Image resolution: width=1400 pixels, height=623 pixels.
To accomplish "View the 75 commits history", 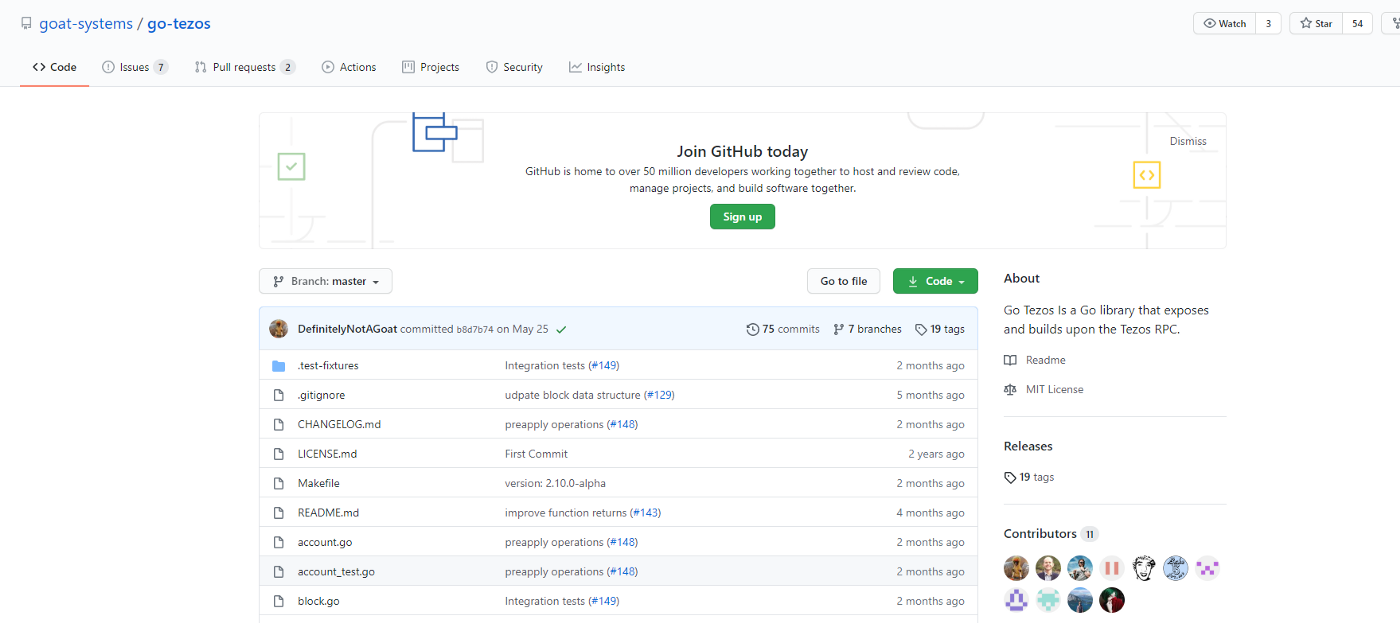I will [783, 329].
